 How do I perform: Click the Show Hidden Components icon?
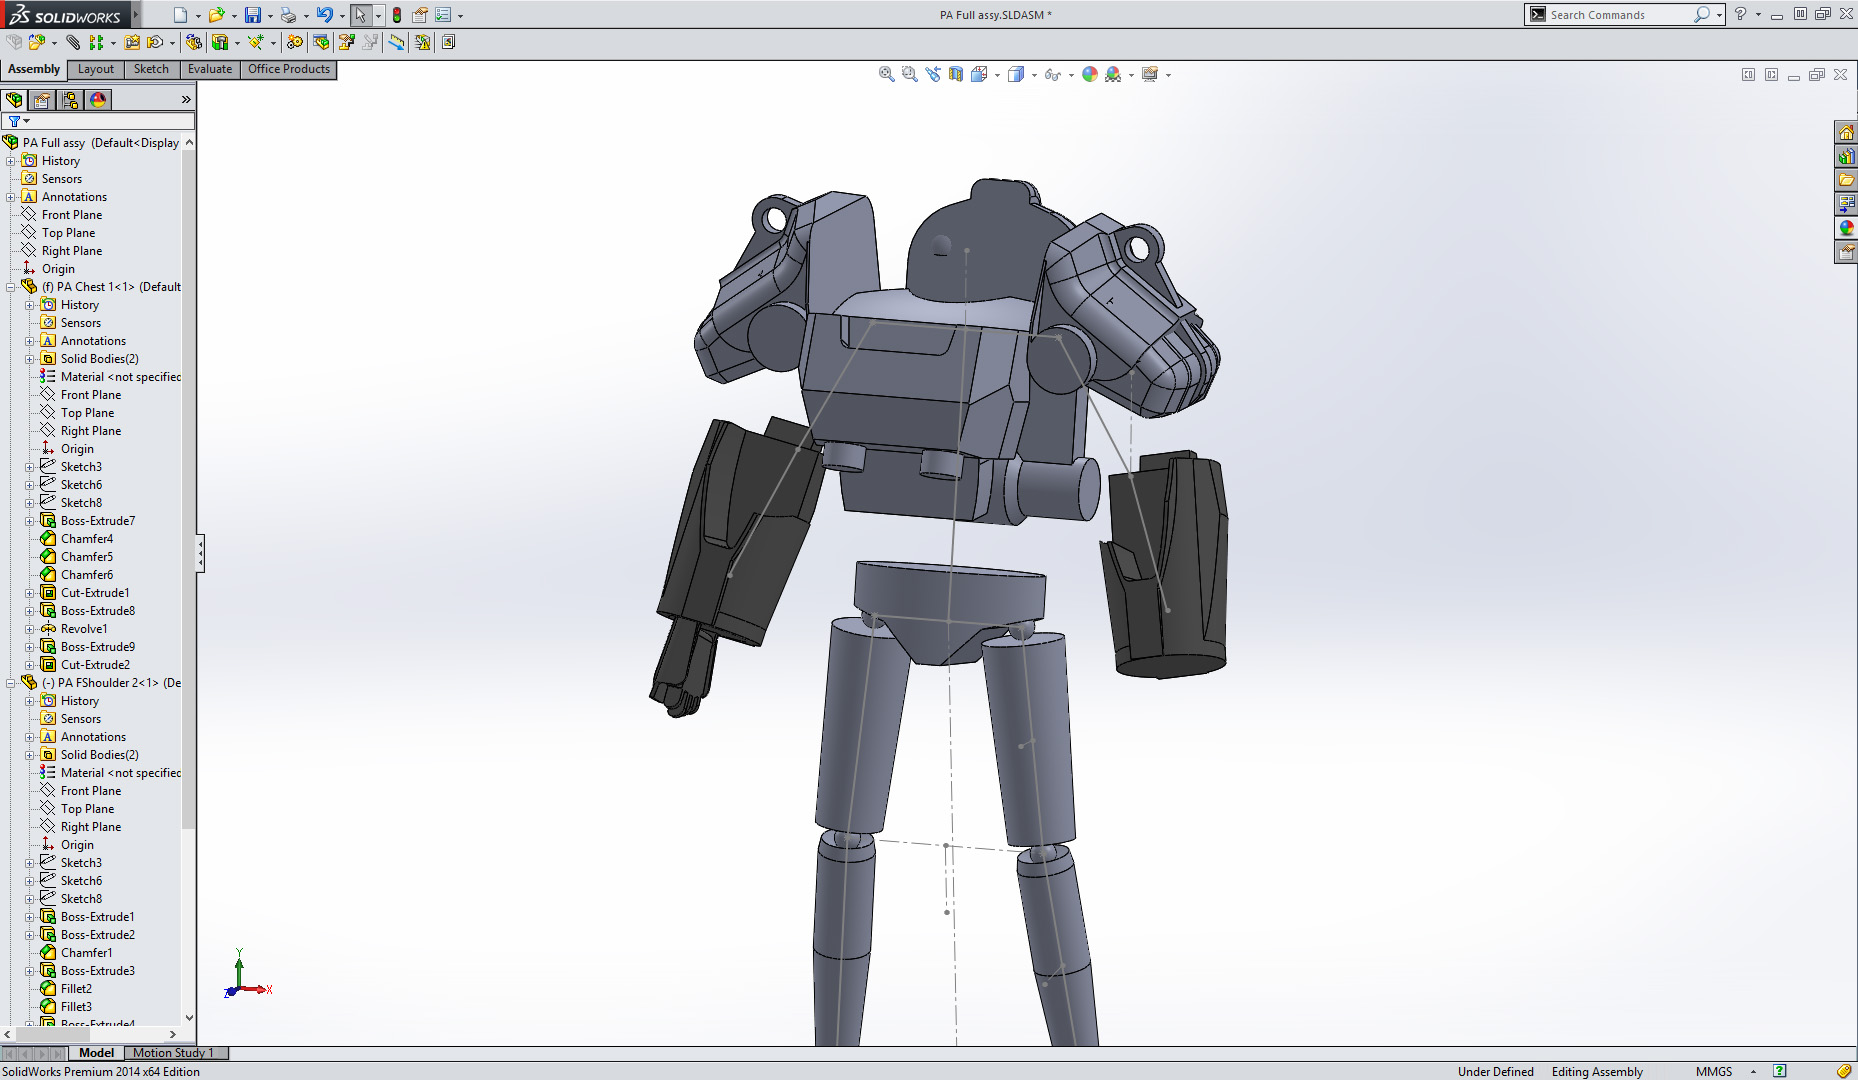tap(194, 42)
